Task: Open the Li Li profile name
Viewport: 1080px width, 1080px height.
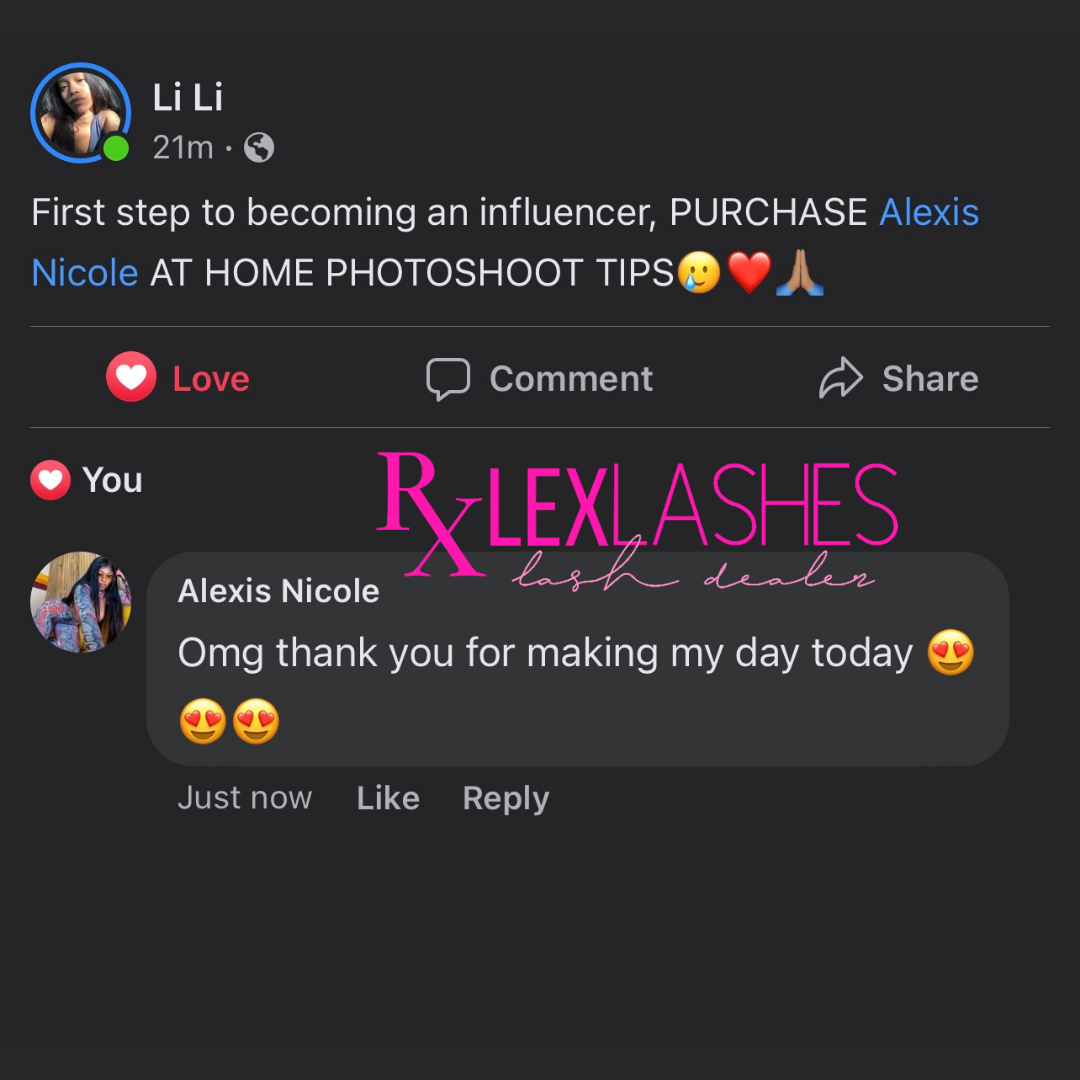Action: pos(187,97)
